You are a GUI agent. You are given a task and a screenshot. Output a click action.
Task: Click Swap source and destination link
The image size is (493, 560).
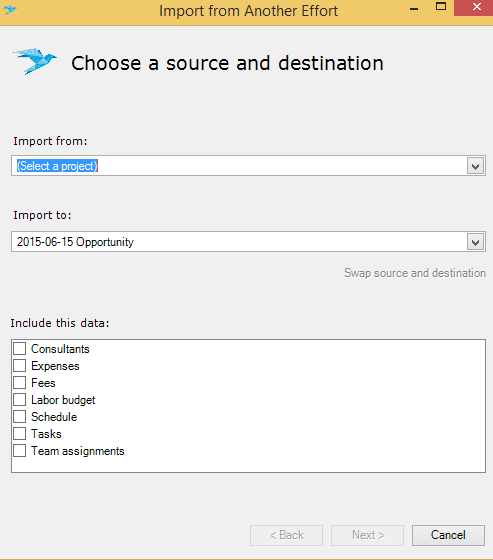pyautogui.click(x=415, y=273)
